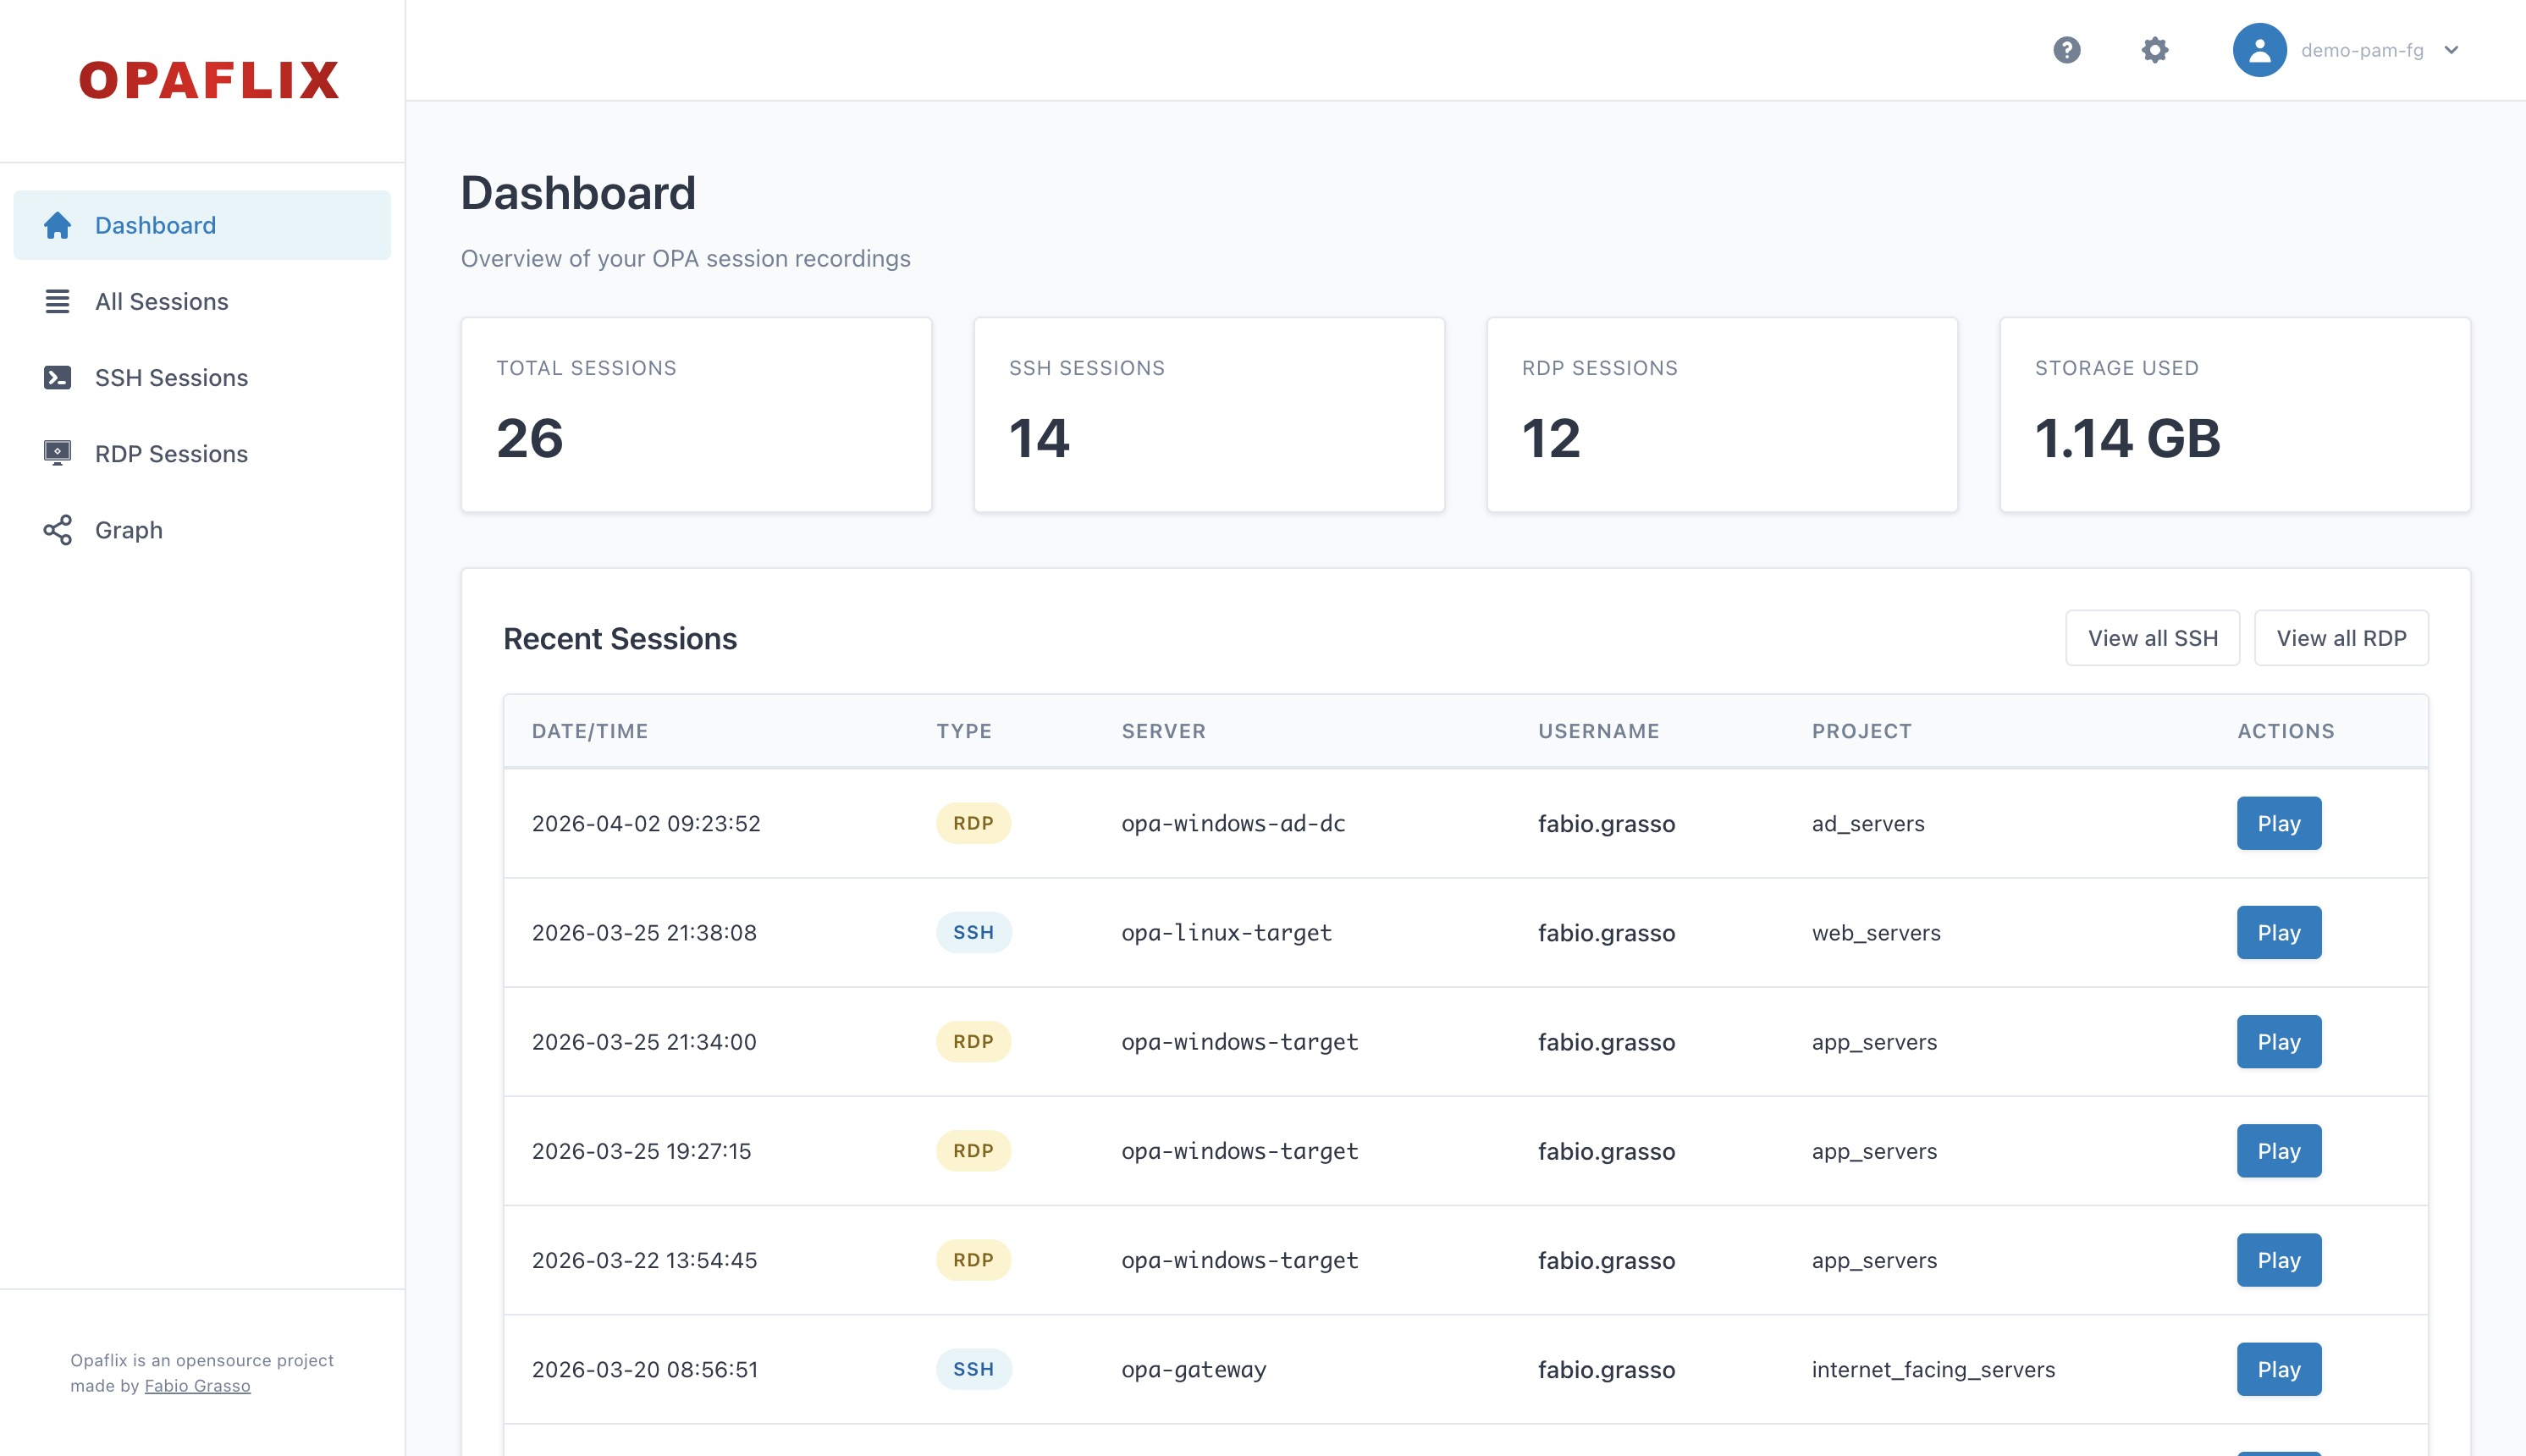Click the user avatar icon

click(2259, 50)
